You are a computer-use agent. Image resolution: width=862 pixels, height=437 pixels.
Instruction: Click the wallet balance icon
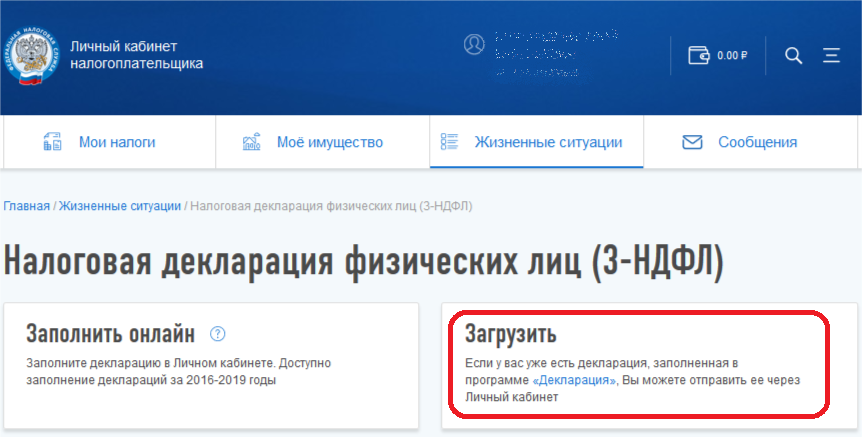click(x=699, y=56)
